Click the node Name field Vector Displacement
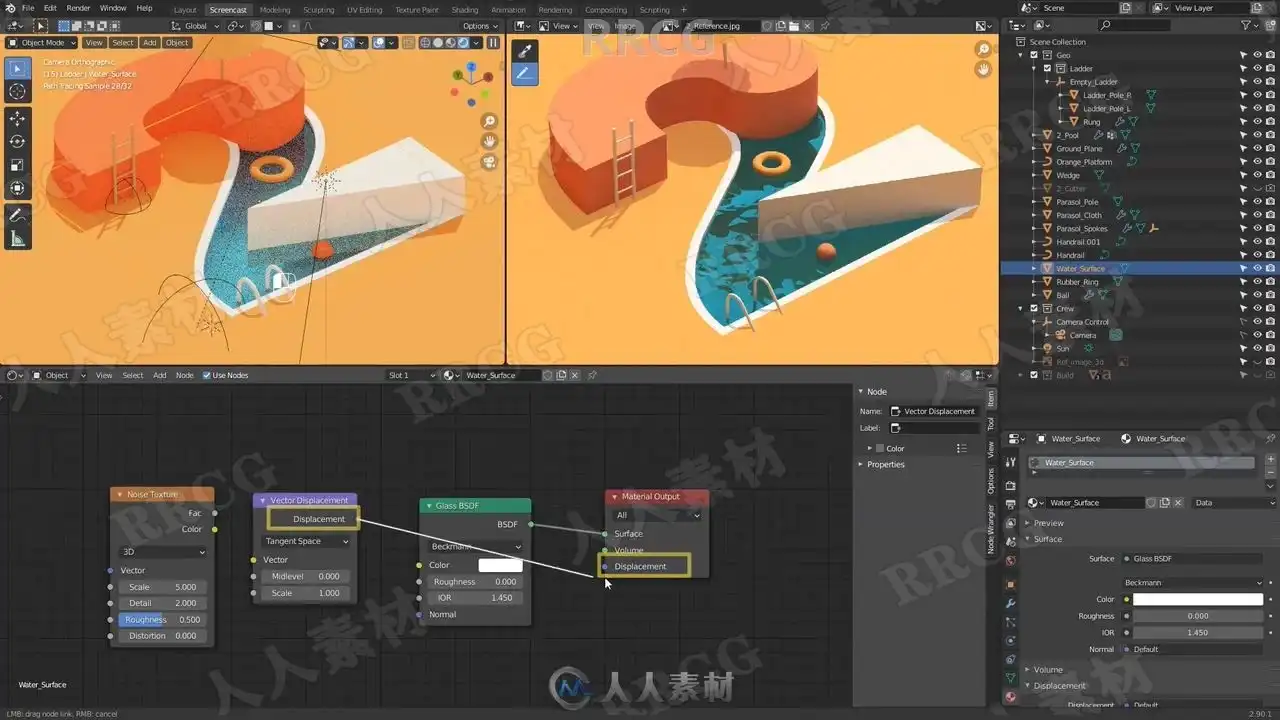The height and width of the screenshot is (720, 1280). [934, 411]
